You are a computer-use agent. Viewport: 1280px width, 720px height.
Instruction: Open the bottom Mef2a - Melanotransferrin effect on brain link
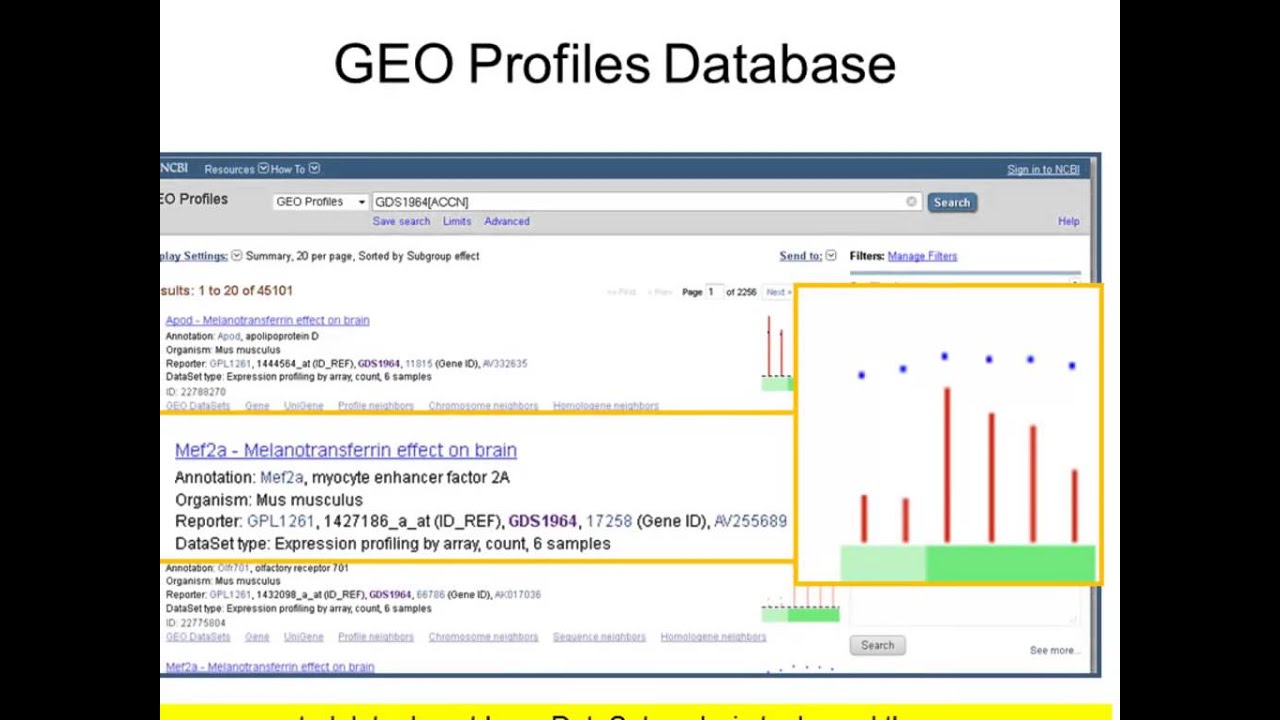pos(270,667)
